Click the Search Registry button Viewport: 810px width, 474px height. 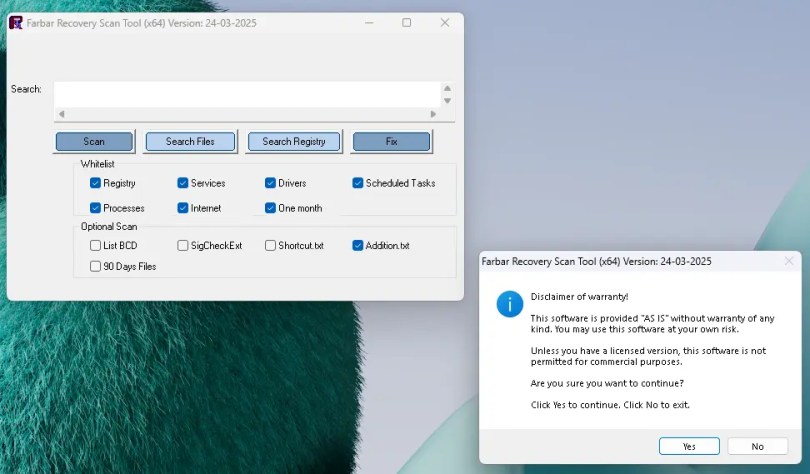tap(294, 141)
